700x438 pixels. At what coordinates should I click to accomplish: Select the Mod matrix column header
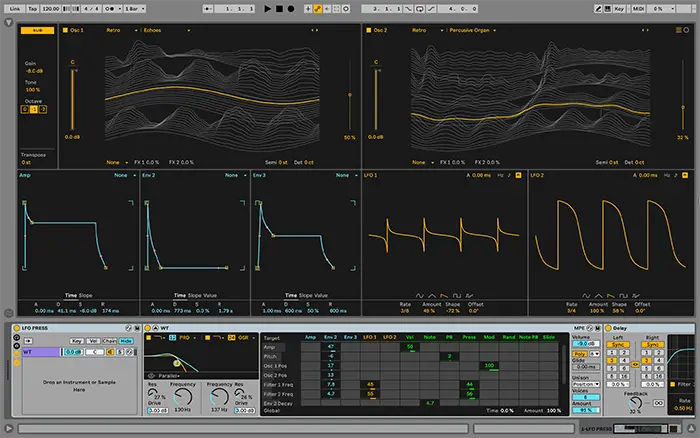(489, 337)
